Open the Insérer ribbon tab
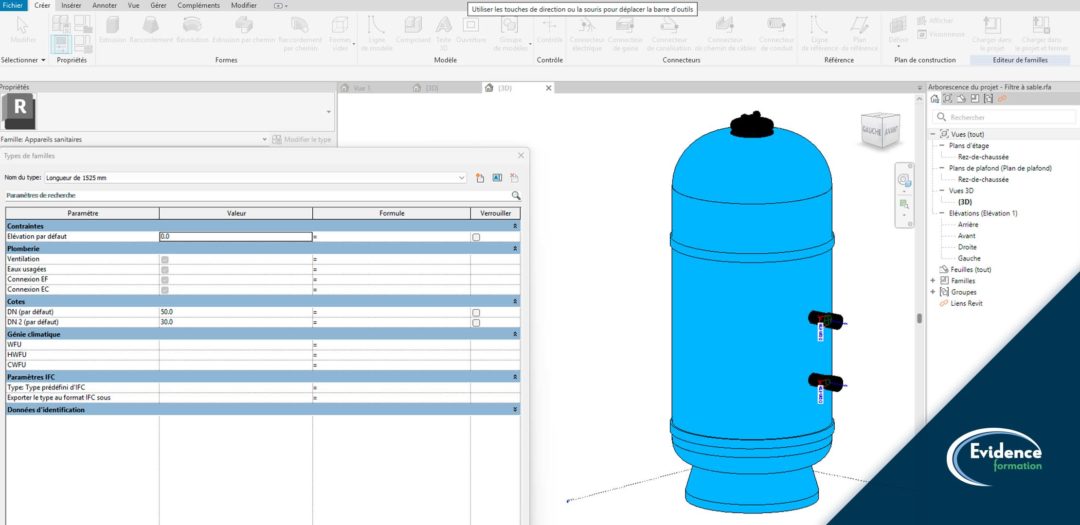 coord(71,5)
